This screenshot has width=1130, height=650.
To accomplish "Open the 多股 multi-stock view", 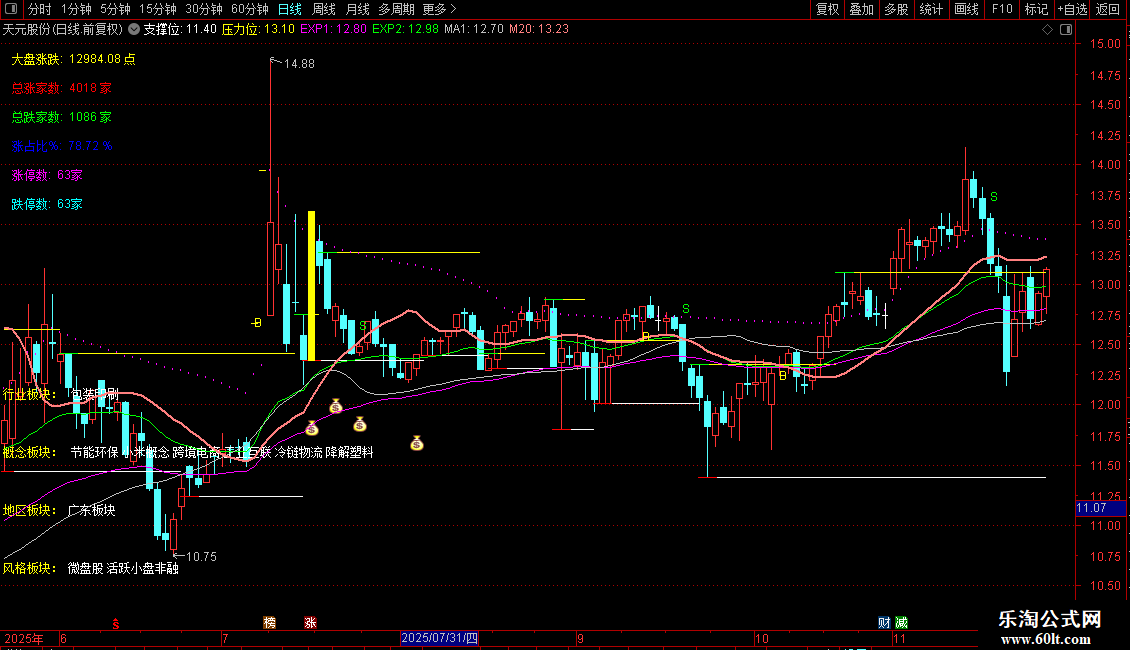I will tap(896, 9).
